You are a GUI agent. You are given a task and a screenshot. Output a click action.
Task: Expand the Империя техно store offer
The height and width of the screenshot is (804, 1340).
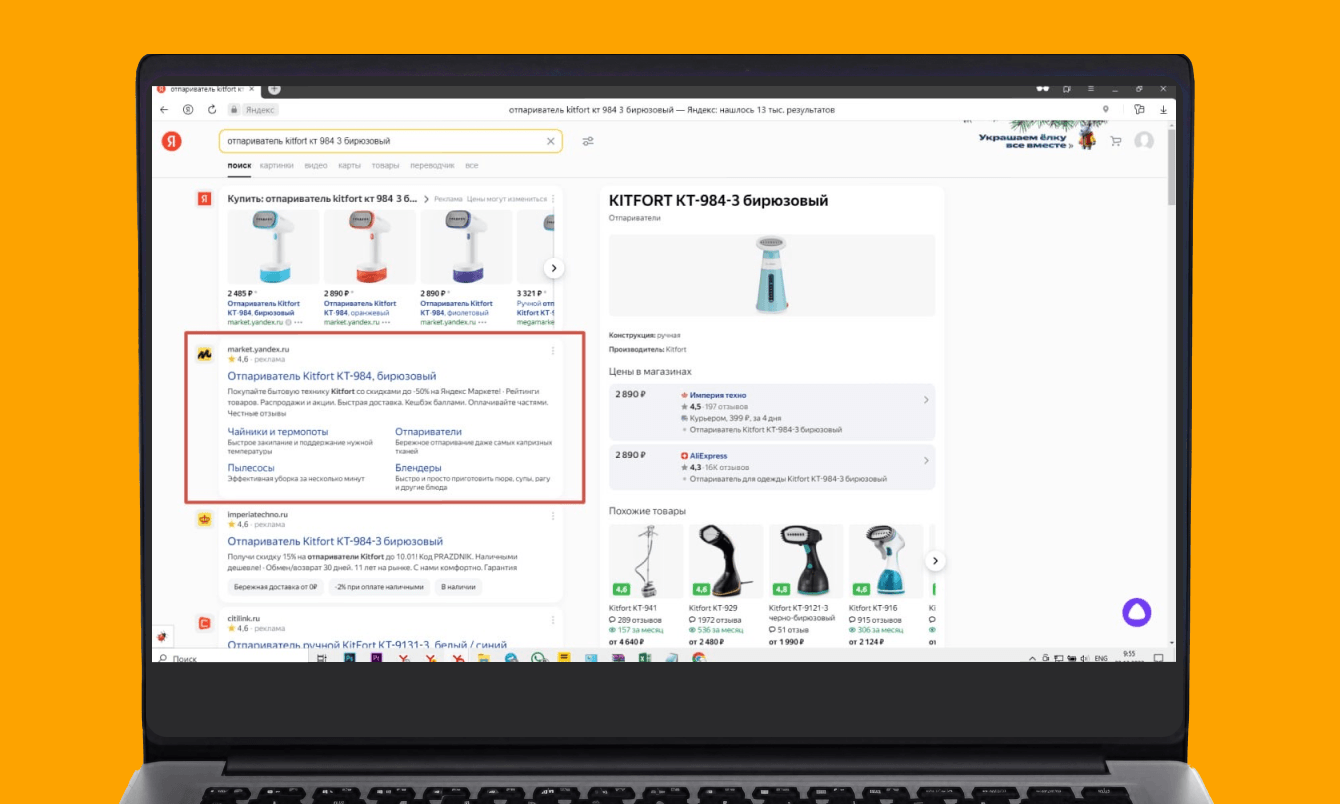click(x=926, y=400)
